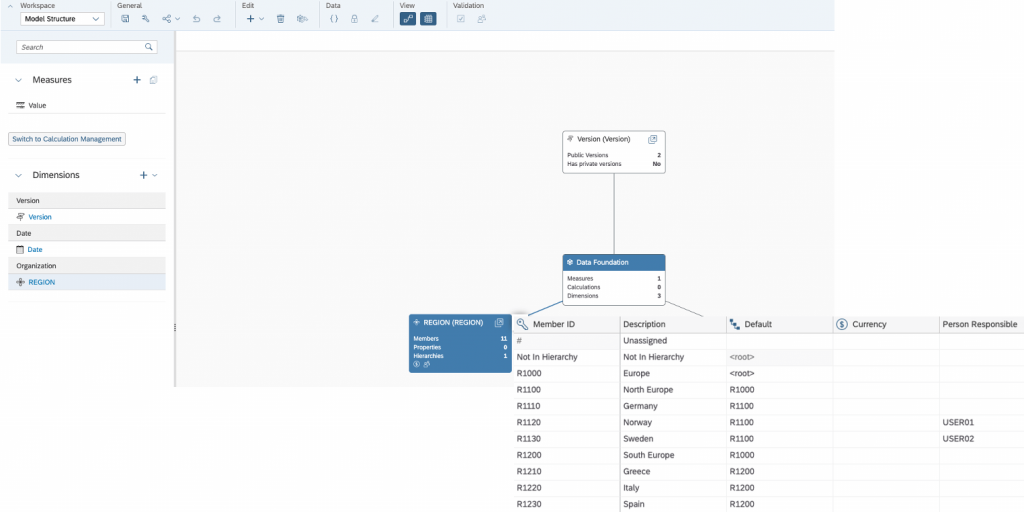Collapse the Measures section
The width and height of the screenshot is (1024, 512).
point(18,80)
